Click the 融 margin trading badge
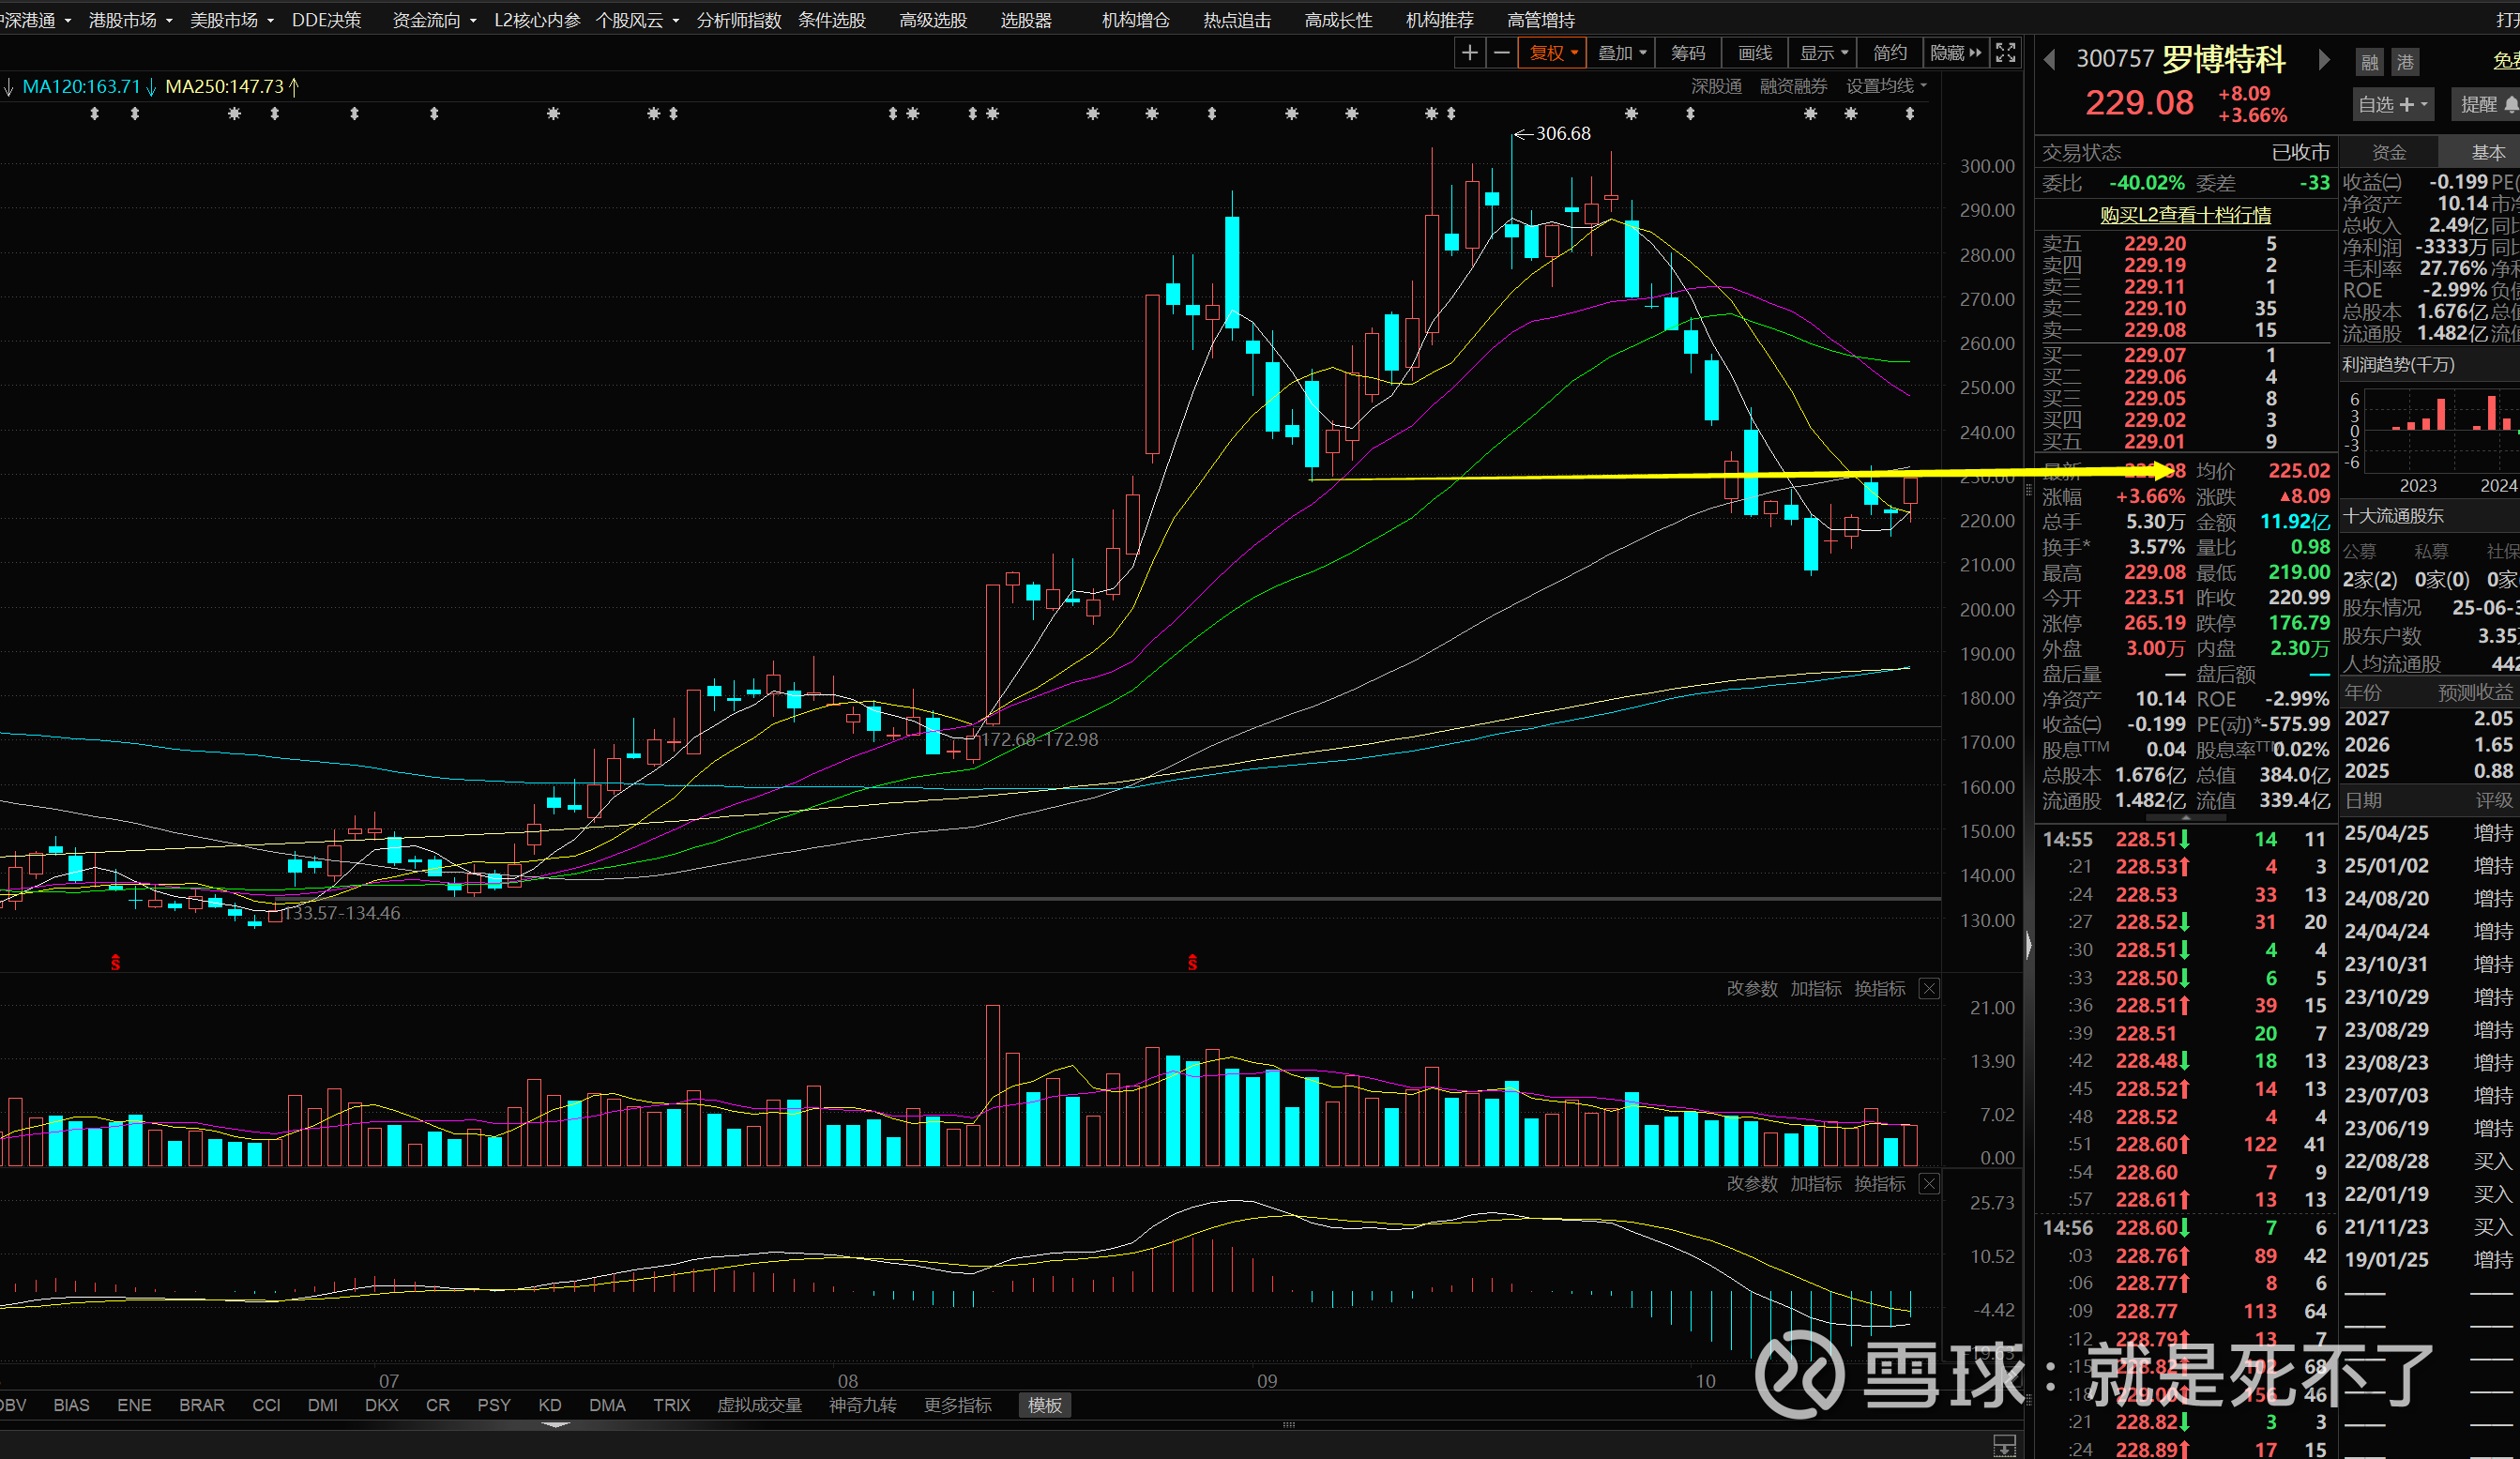This screenshot has width=2520, height=1459. [x=2369, y=62]
